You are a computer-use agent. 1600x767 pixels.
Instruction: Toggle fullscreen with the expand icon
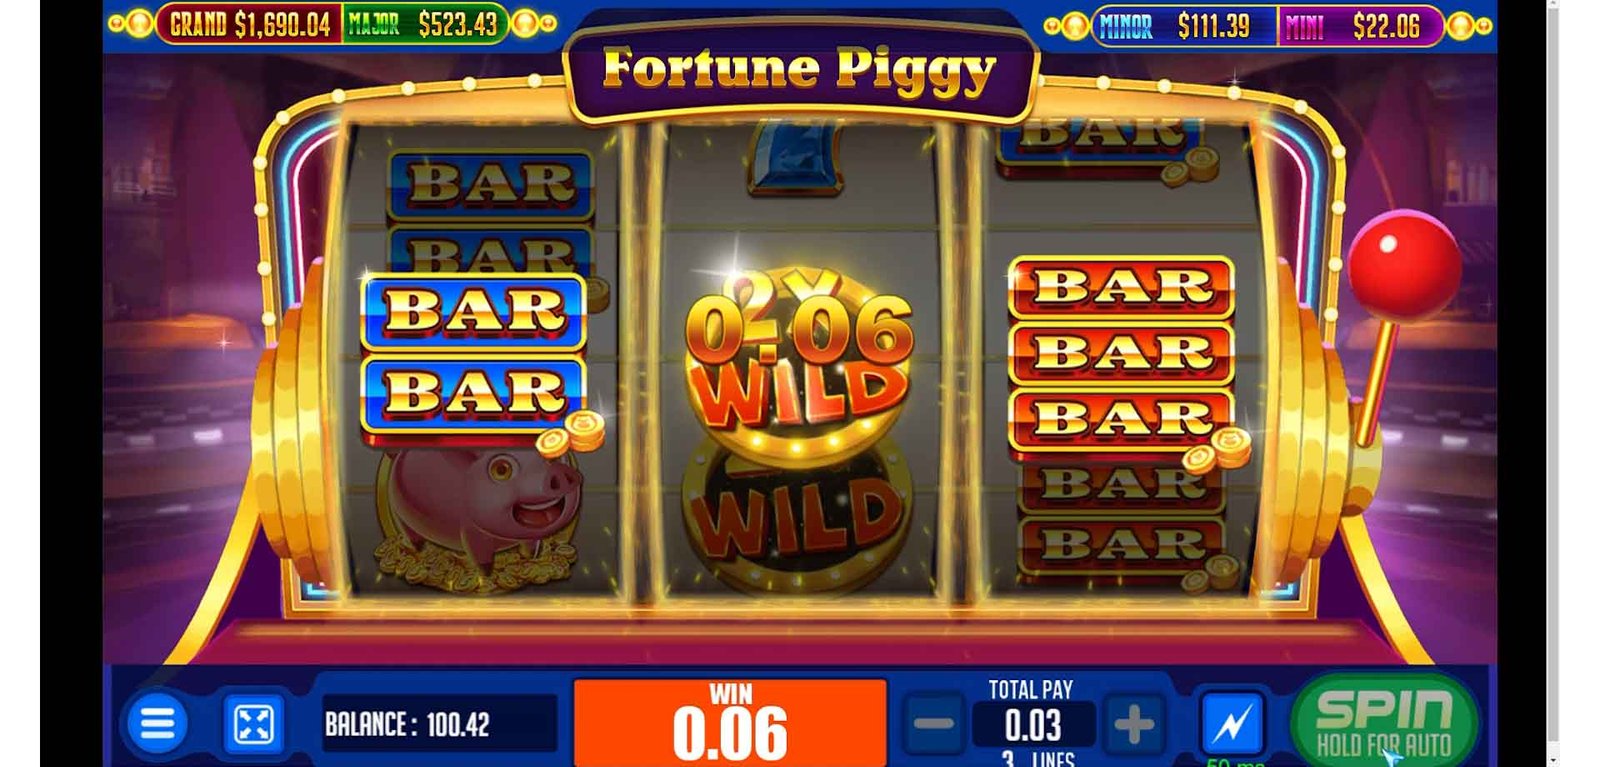[x=253, y=724]
